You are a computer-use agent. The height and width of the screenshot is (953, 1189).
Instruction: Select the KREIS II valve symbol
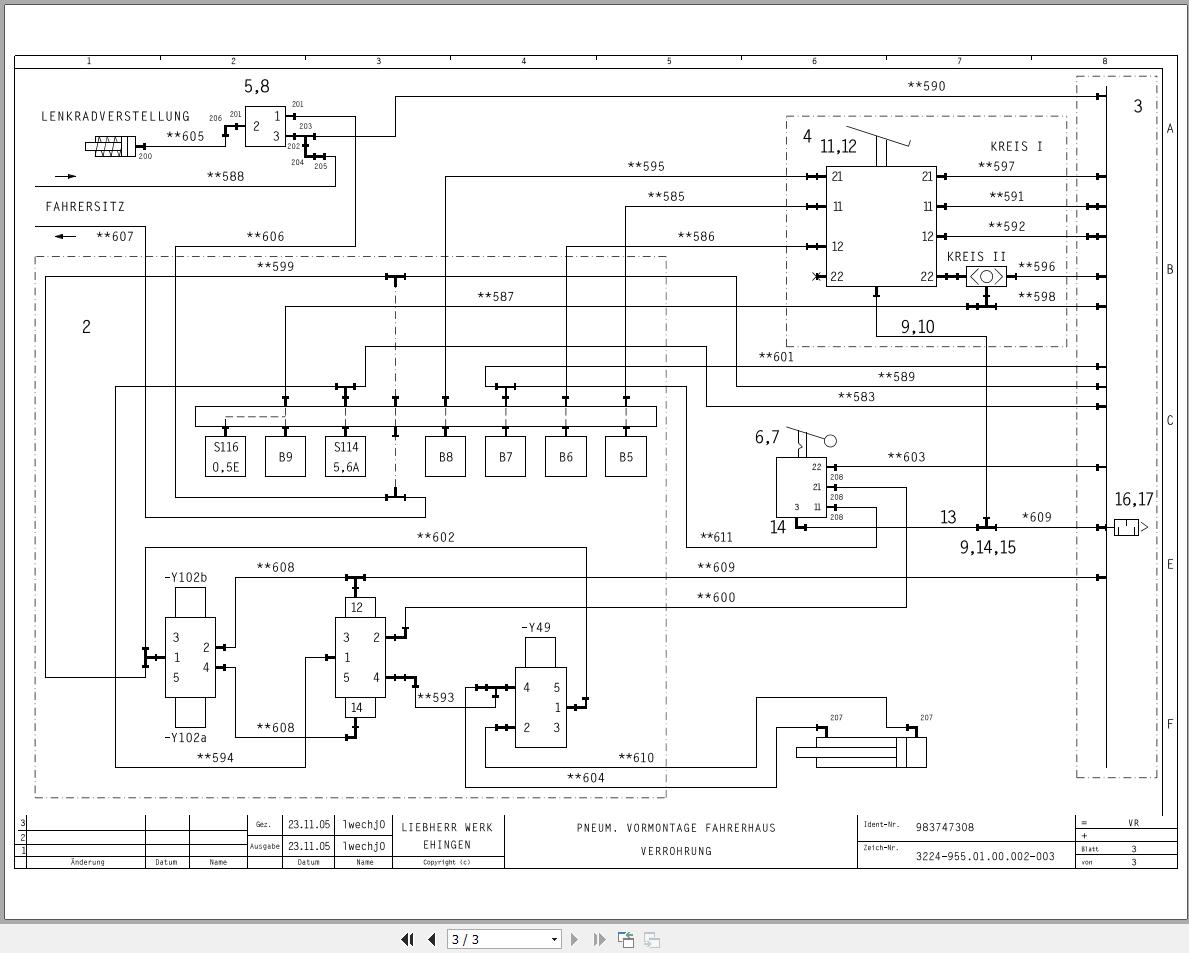(x=986, y=277)
